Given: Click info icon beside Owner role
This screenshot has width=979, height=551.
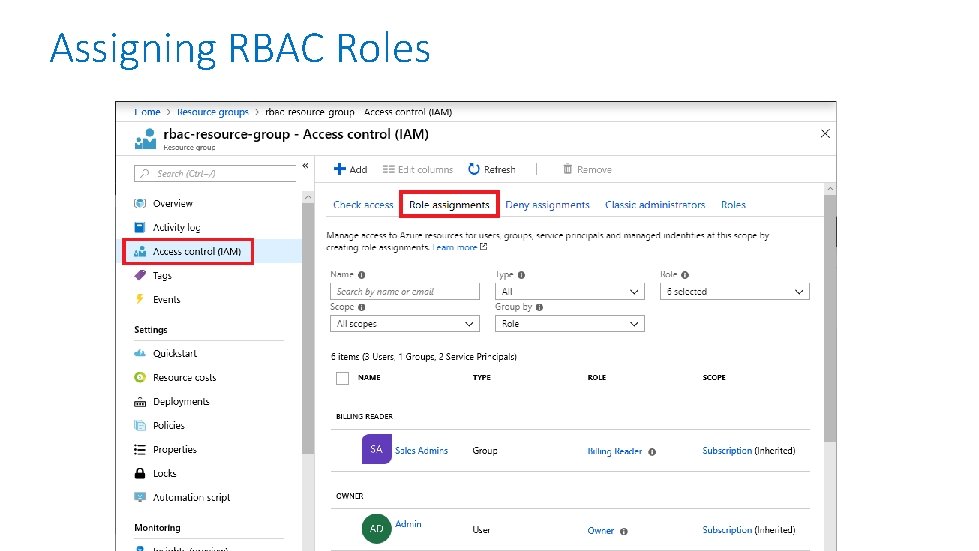Looking at the screenshot, I should (x=624, y=531).
